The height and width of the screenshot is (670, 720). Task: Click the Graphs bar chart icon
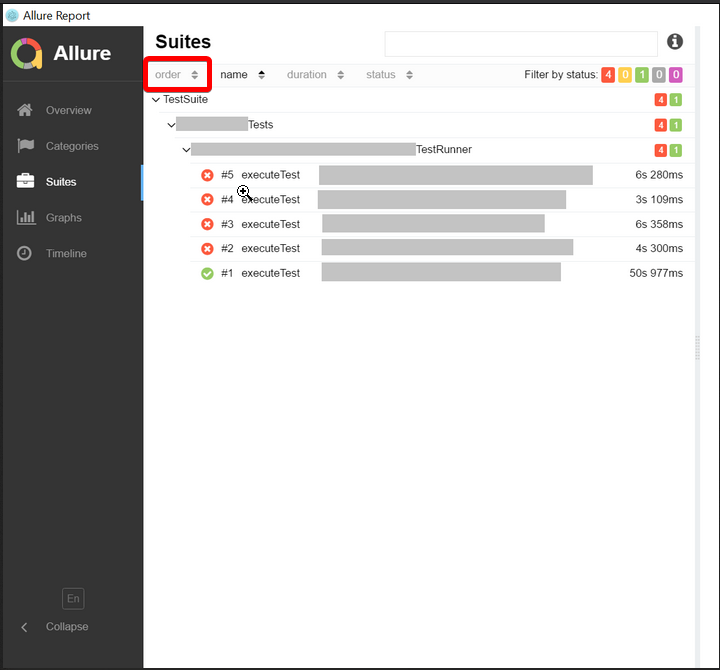[x=26, y=217]
